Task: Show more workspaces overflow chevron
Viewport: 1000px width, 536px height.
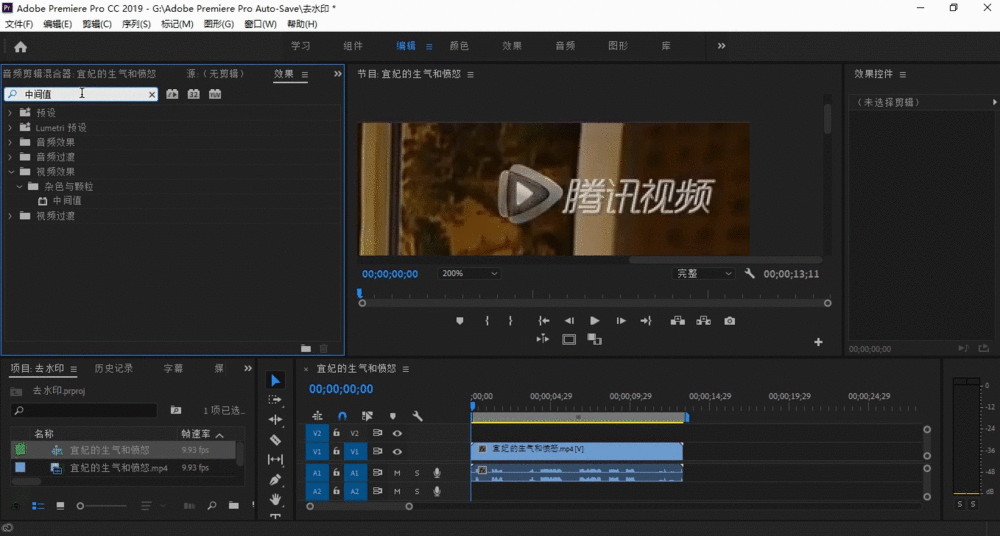Action: point(721,46)
